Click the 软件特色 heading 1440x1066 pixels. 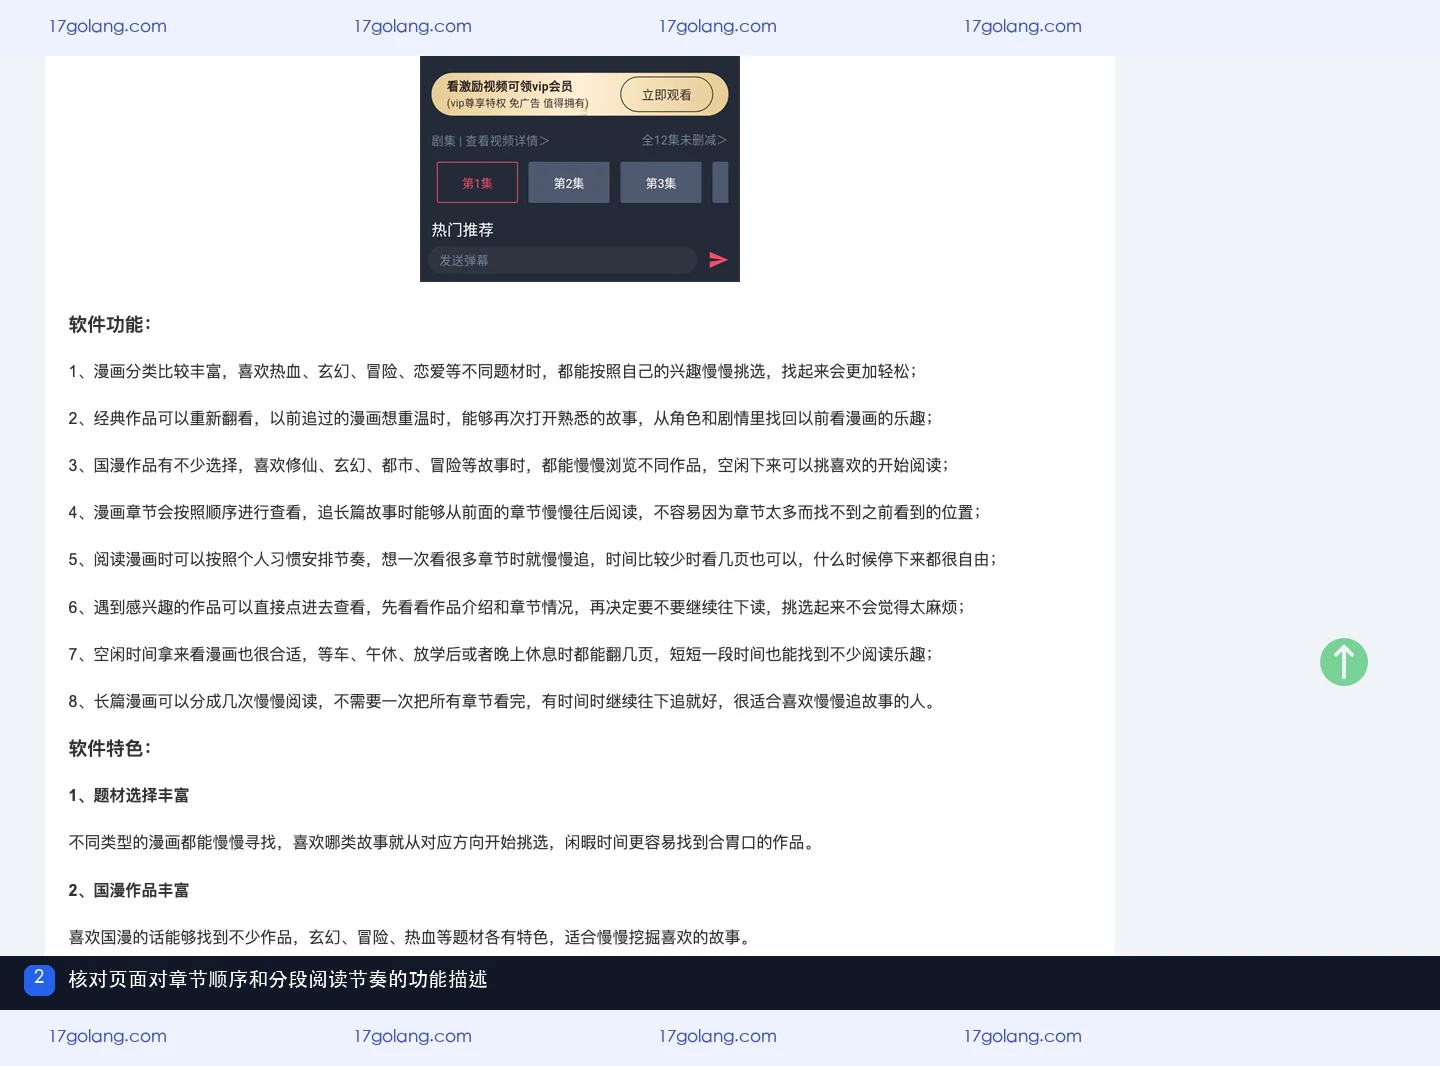pyautogui.click(x=110, y=748)
